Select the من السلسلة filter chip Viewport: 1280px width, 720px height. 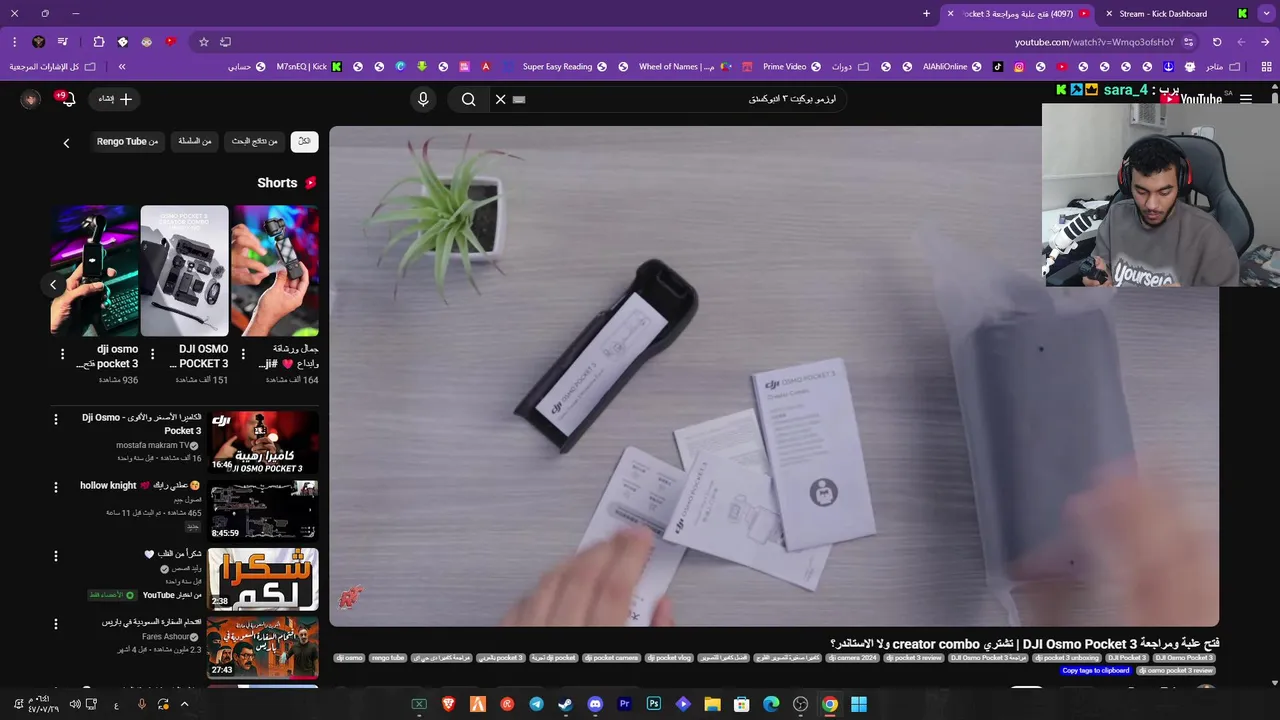[195, 141]
